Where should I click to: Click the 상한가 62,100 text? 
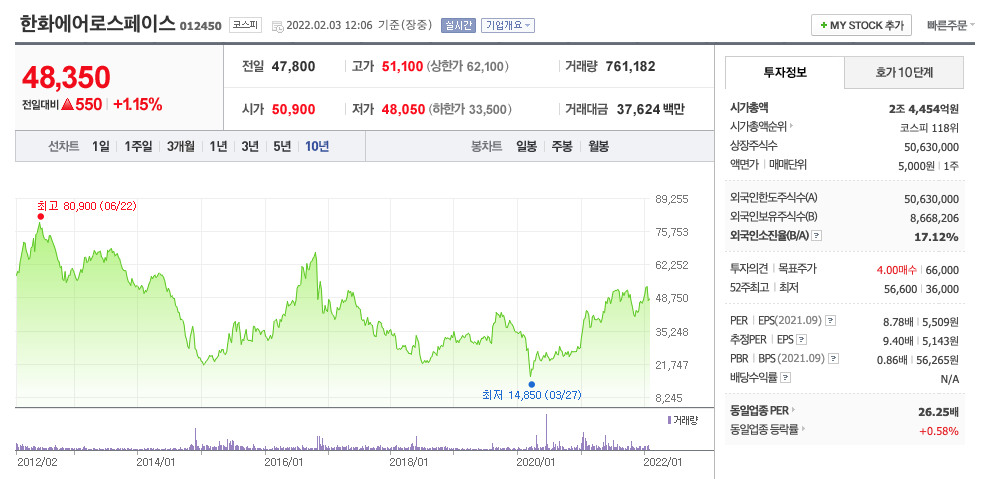[x=468, y=66]
